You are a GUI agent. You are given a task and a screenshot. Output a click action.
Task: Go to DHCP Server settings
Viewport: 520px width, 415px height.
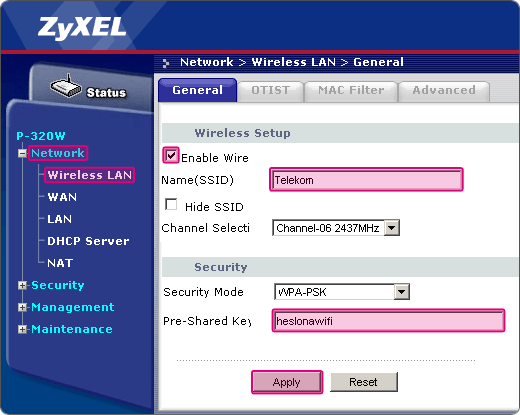pos(88,241)
